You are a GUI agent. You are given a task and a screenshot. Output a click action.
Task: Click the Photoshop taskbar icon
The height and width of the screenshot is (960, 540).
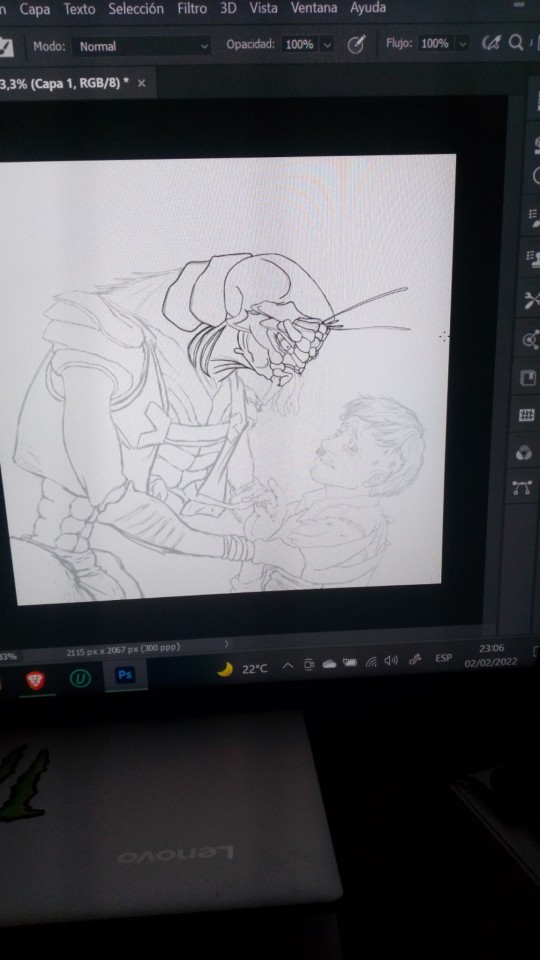[125, 675]
